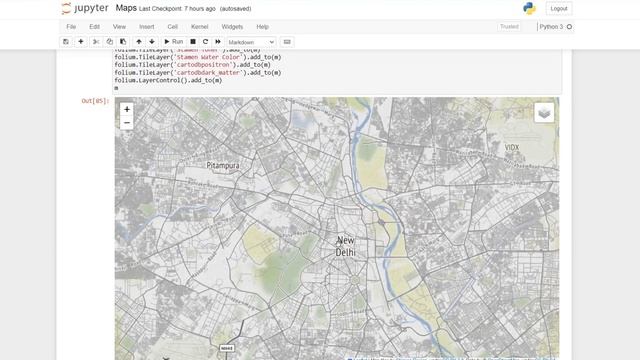
Task: Click the Out[85] output prompt
Action: click(x=95, y=101)
